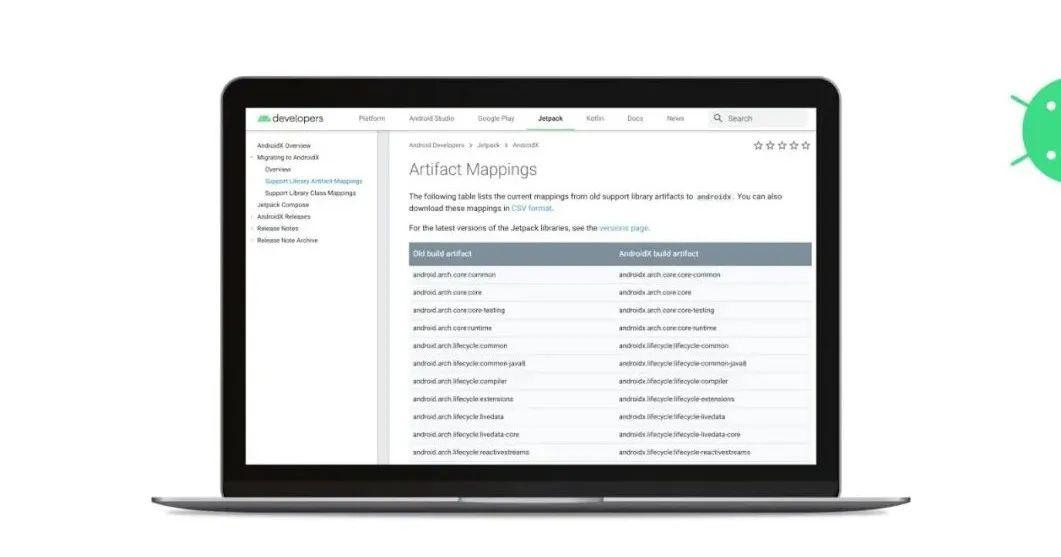Click the android.arch.core:core-testing cell
The image size is (1061, 557).
click(x=459, y=310)
